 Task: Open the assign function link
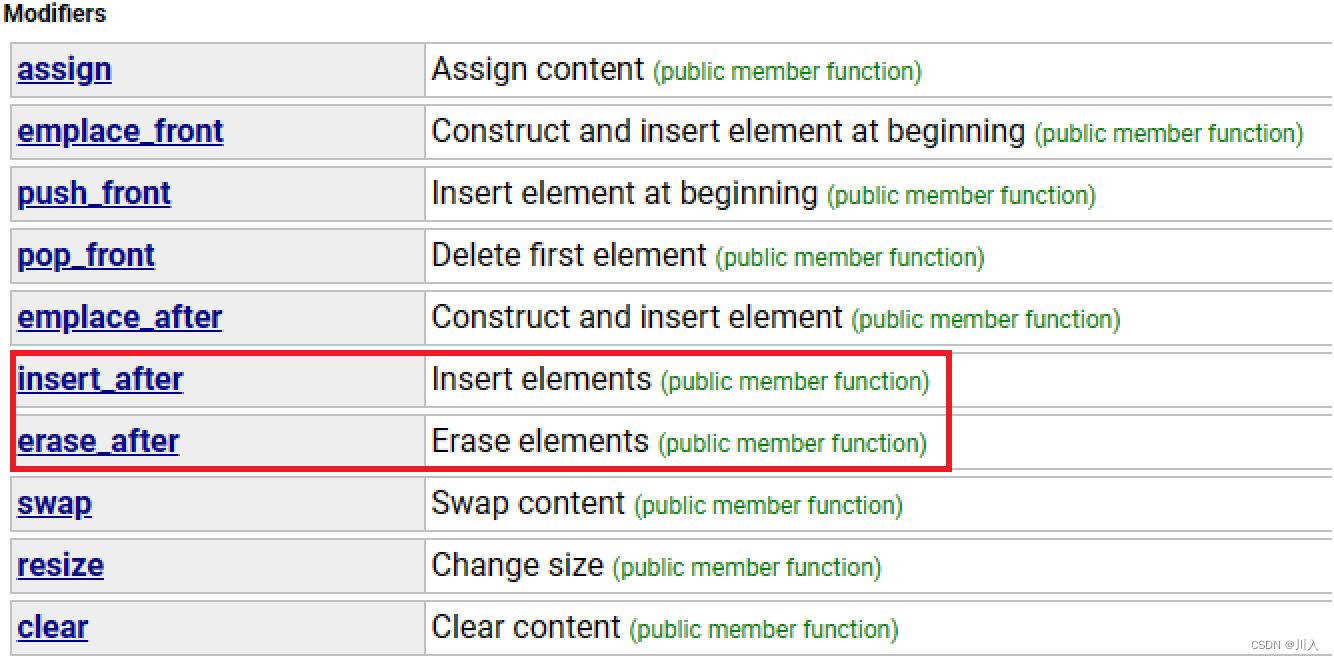(64, 70)
